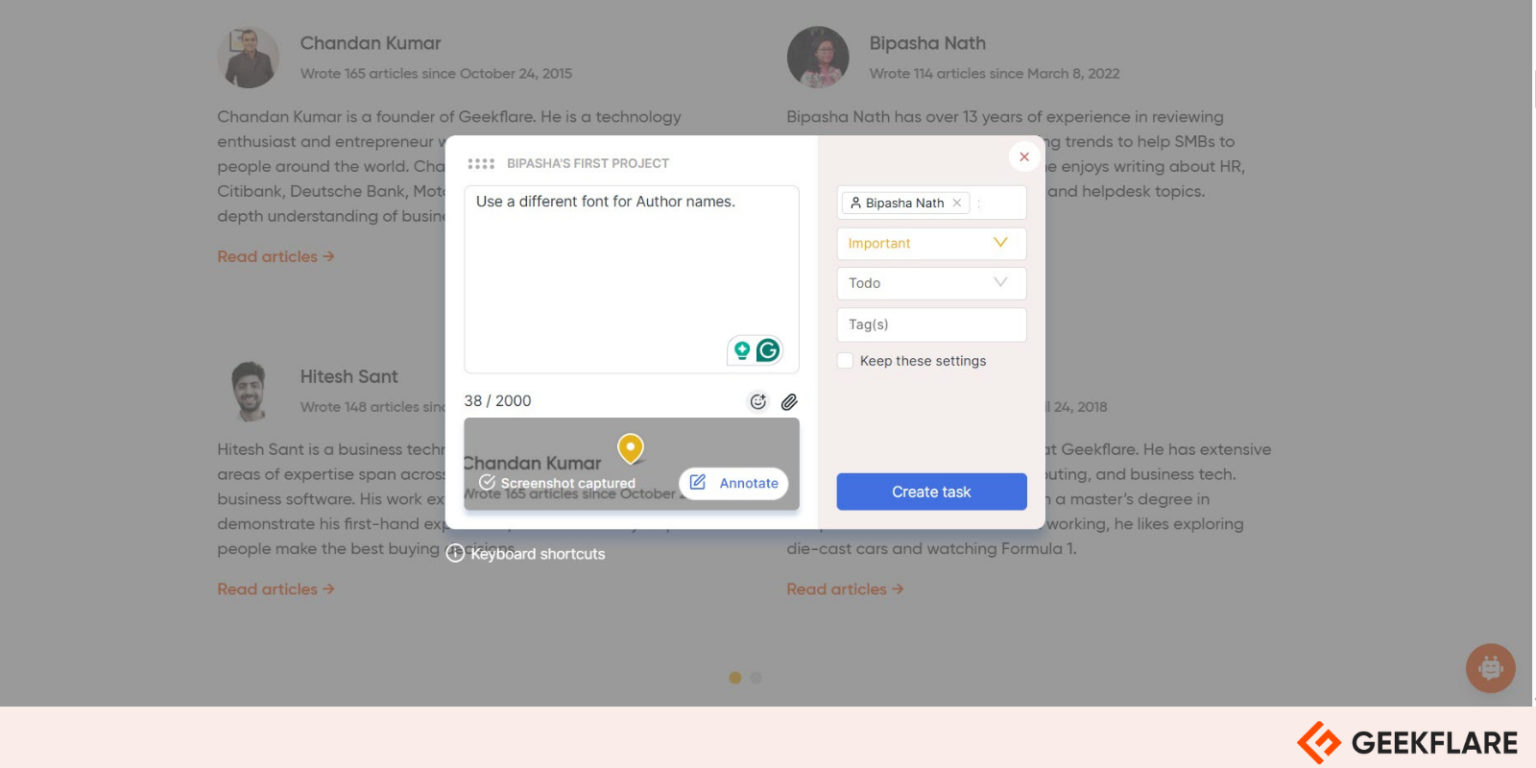This screenshot has height=768, width=1536.
Task: Open the emoji picker
Action: pos(758,401)
